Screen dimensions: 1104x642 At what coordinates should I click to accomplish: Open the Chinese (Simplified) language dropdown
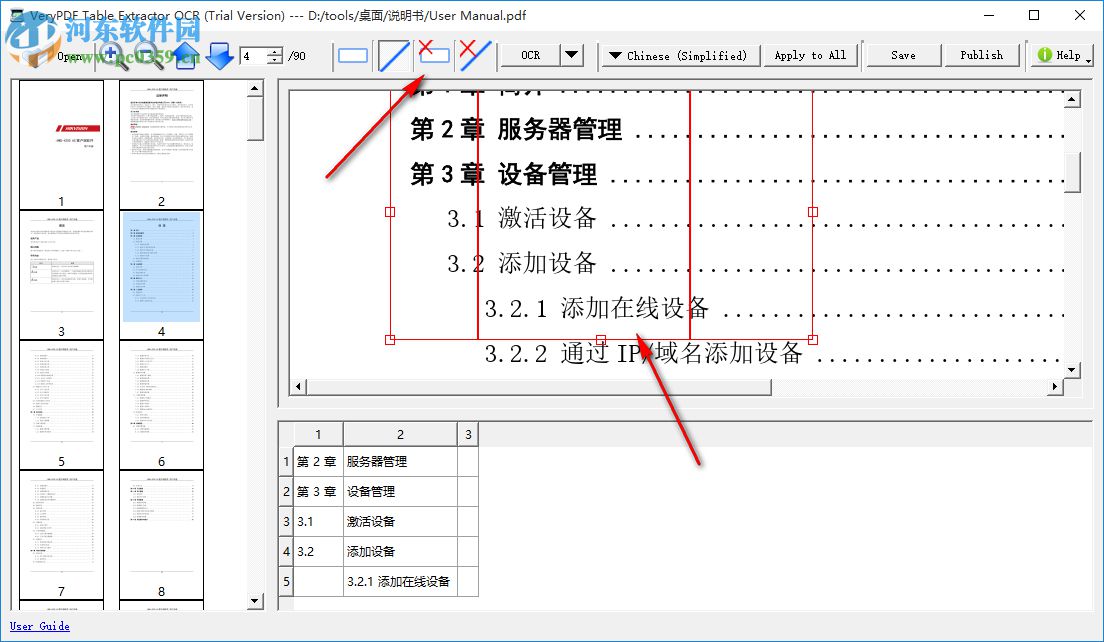coord(680,55)
